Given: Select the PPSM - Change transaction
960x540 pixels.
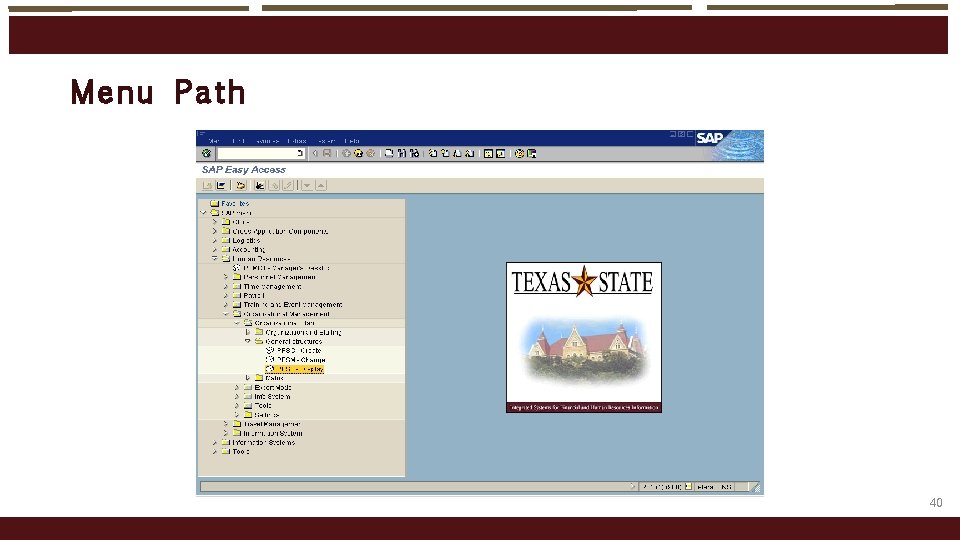Looking at the screenshot, I should (296, 360).
